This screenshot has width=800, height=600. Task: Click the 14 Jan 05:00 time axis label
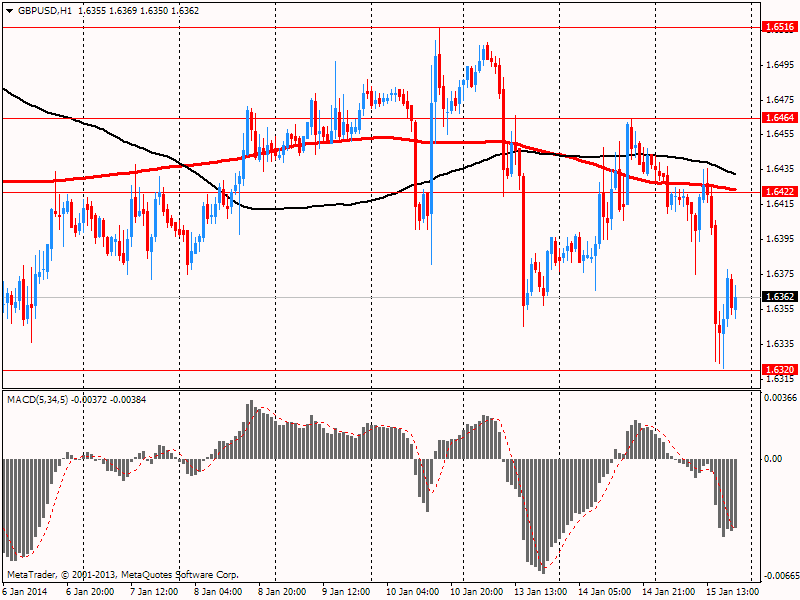coord(605,592)
